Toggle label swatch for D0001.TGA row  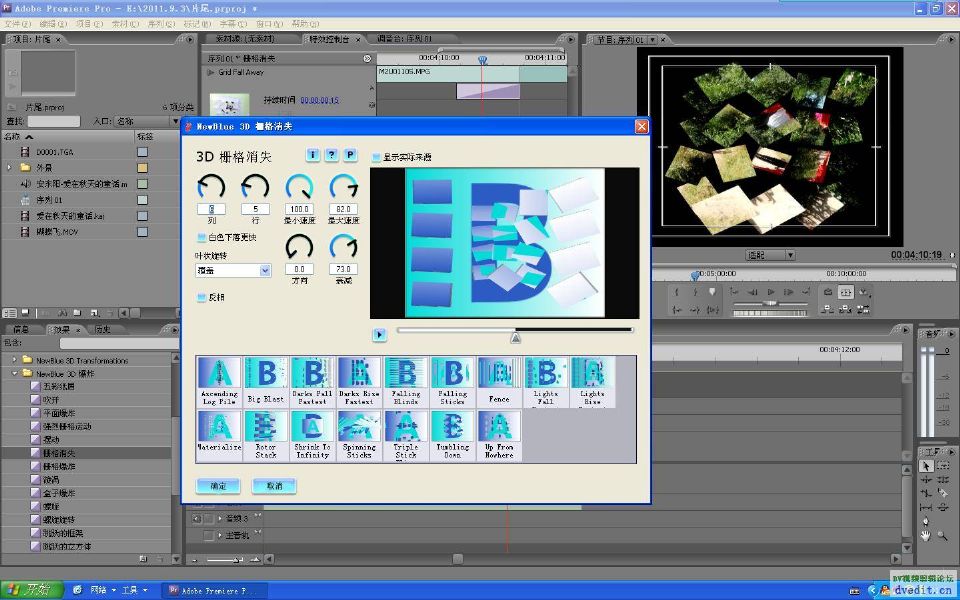142,152
